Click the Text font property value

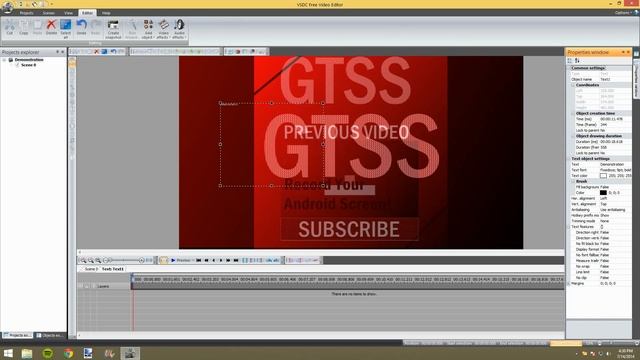tap(616, 170)
